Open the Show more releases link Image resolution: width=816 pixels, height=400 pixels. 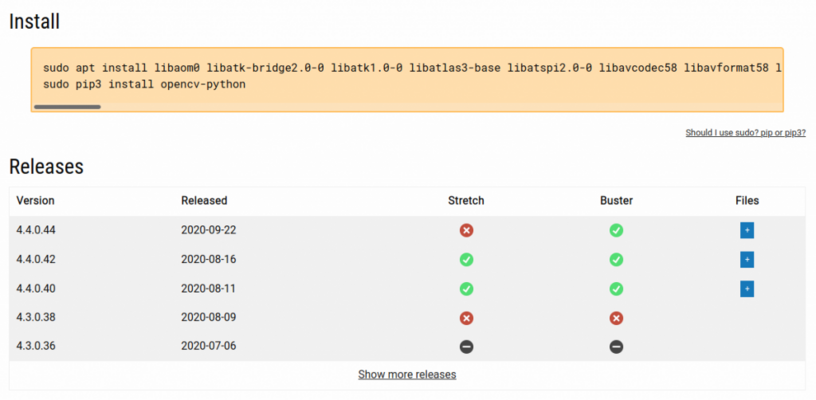[x=407, y=375]
